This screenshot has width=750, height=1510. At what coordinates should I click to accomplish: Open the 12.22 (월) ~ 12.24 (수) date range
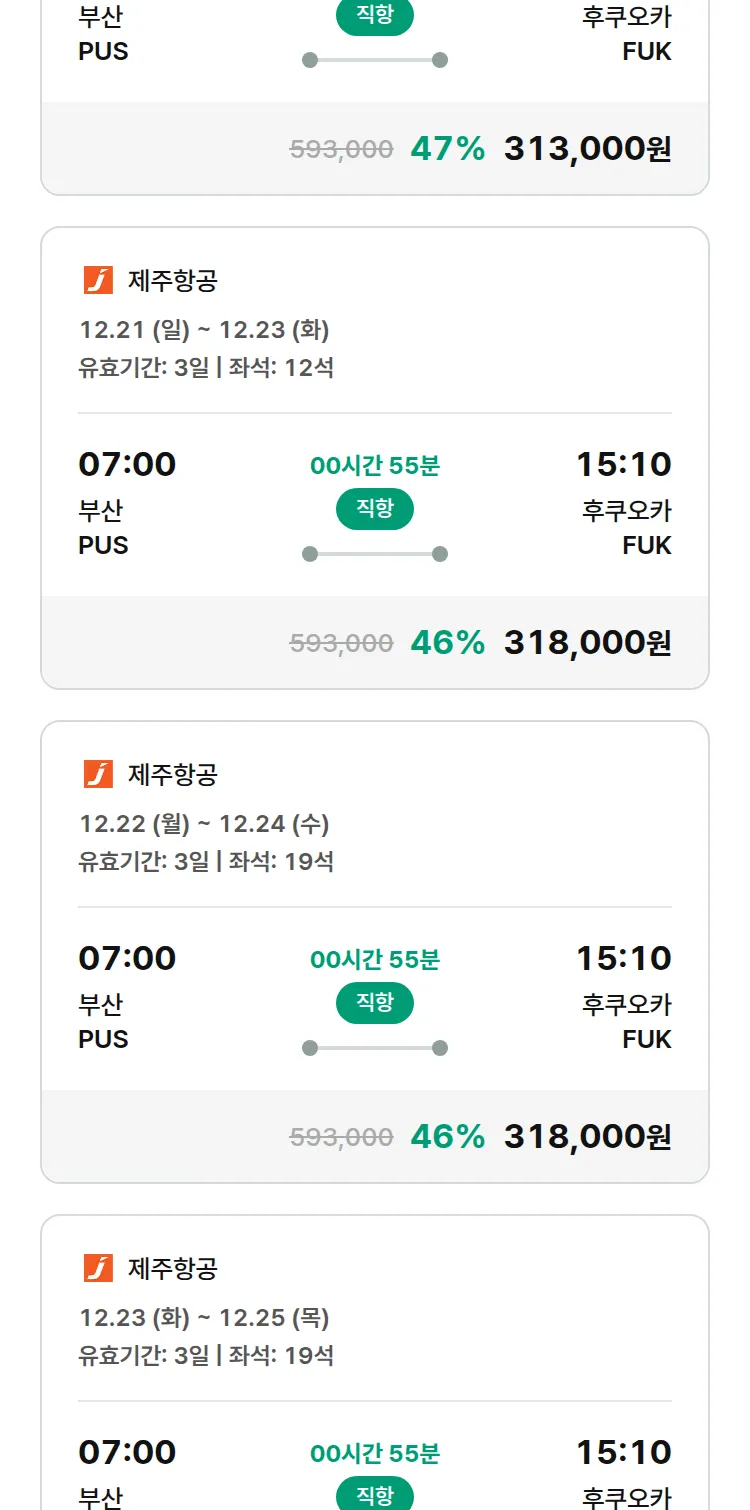point(204,824)
